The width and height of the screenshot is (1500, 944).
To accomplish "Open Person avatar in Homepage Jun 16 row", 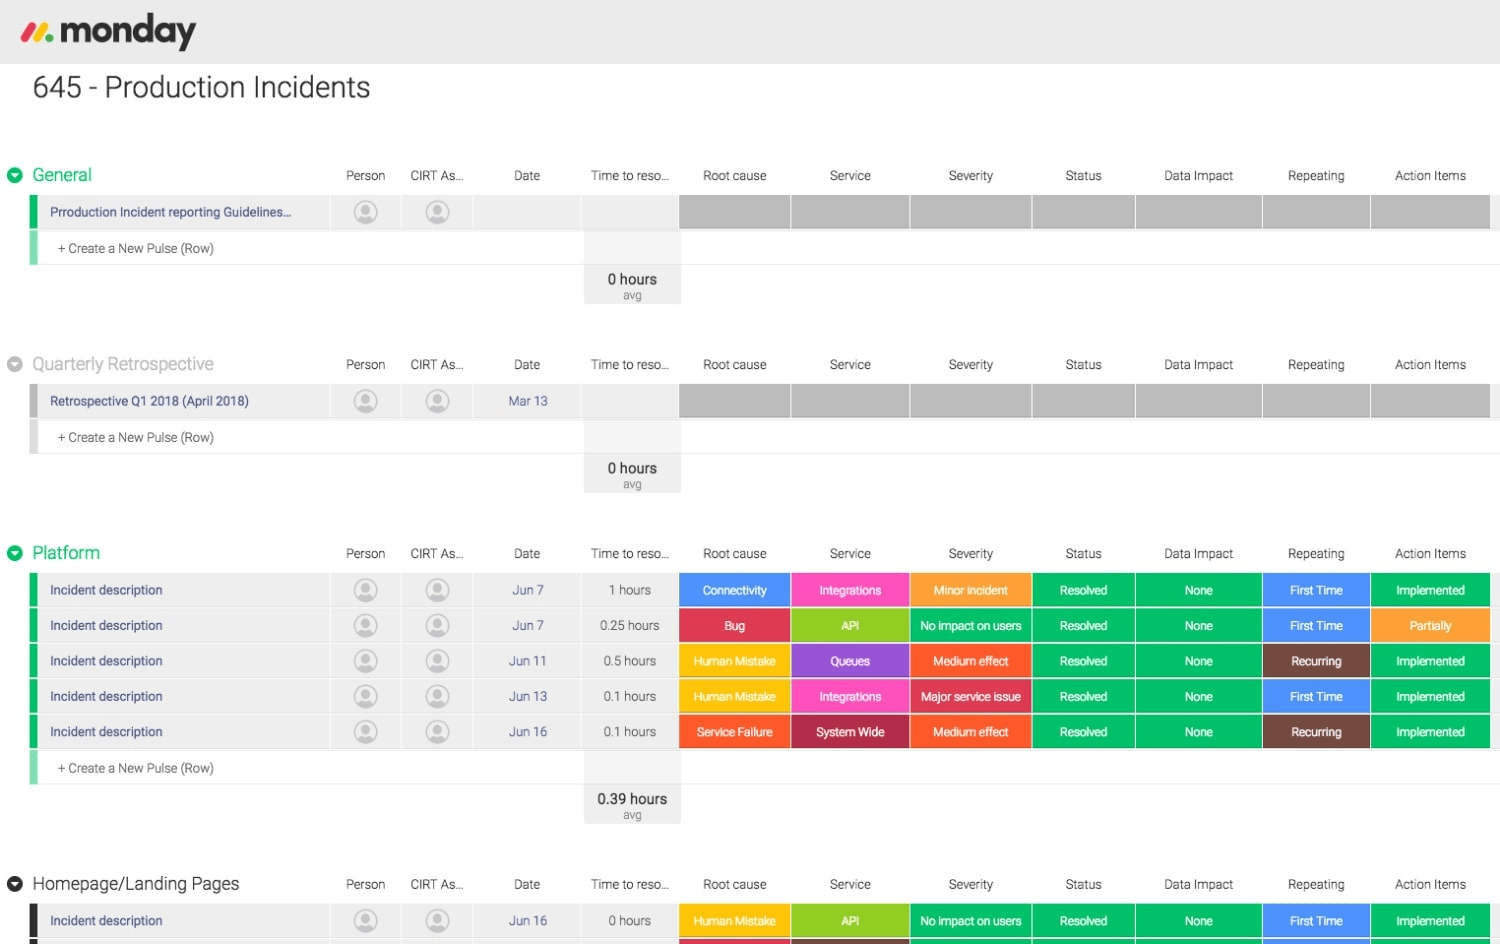I will (x=366, y=921).
